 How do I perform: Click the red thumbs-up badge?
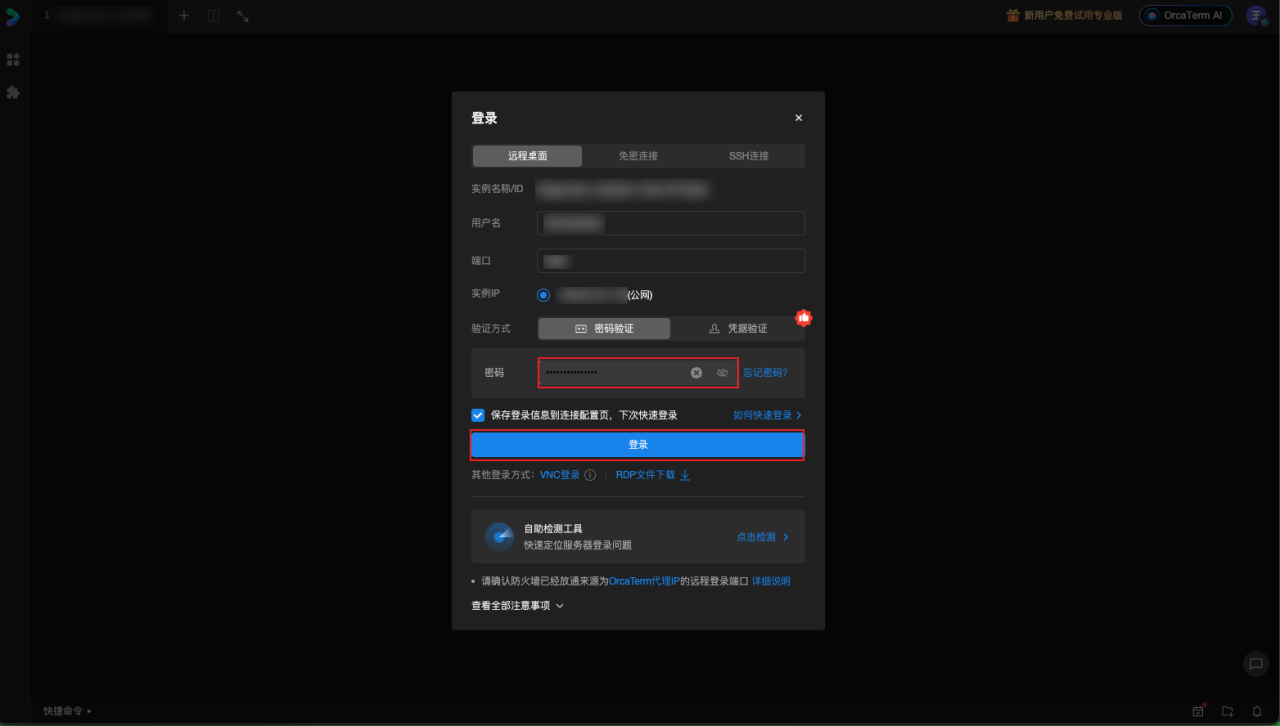point(803,318)
